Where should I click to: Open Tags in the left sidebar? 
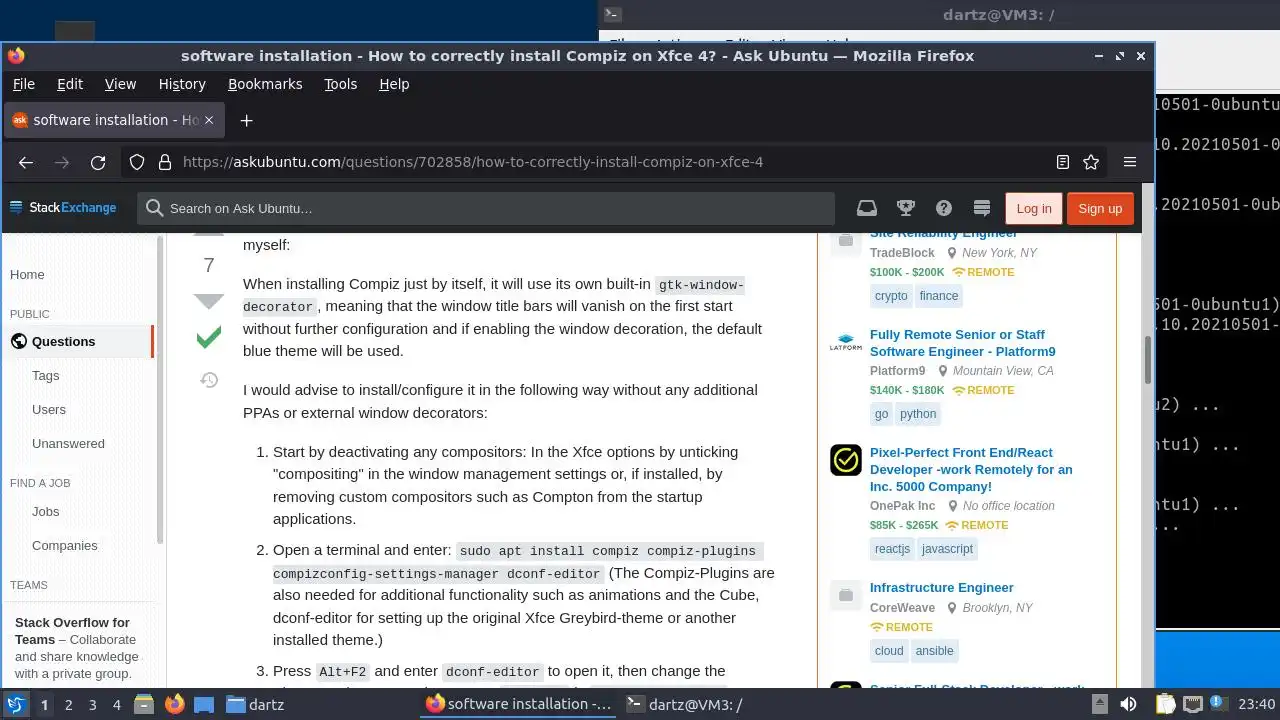coord(46,375)
